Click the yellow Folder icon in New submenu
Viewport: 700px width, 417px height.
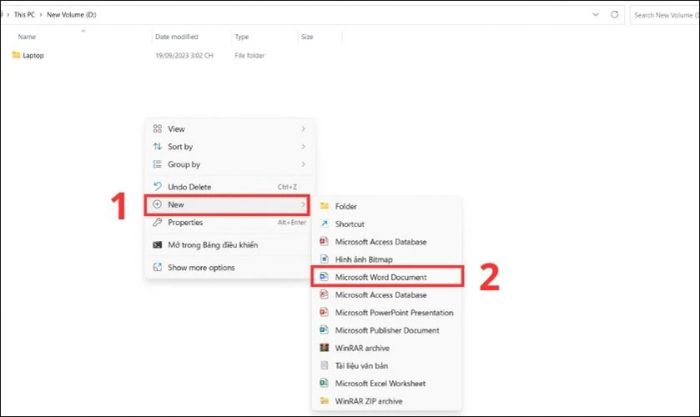(325, 206)
